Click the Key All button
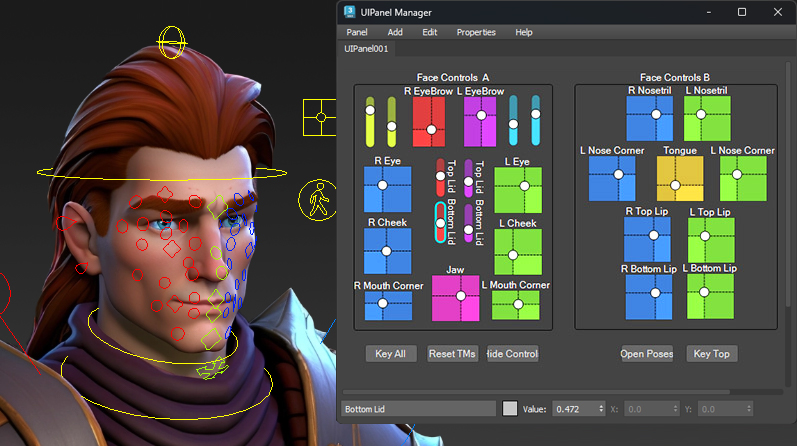This screenshot has height=446, width=797. [x=390, y=353]
